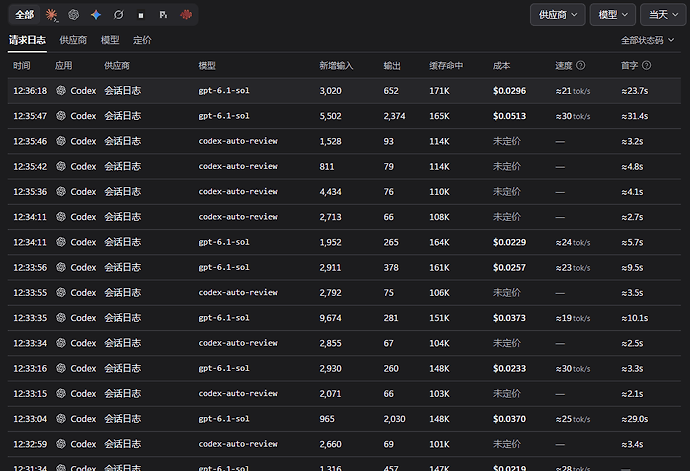This screenshot has height=471, width=690.
Task: Switch to the 供应商 tab
Action: click(x=73, y=40)
